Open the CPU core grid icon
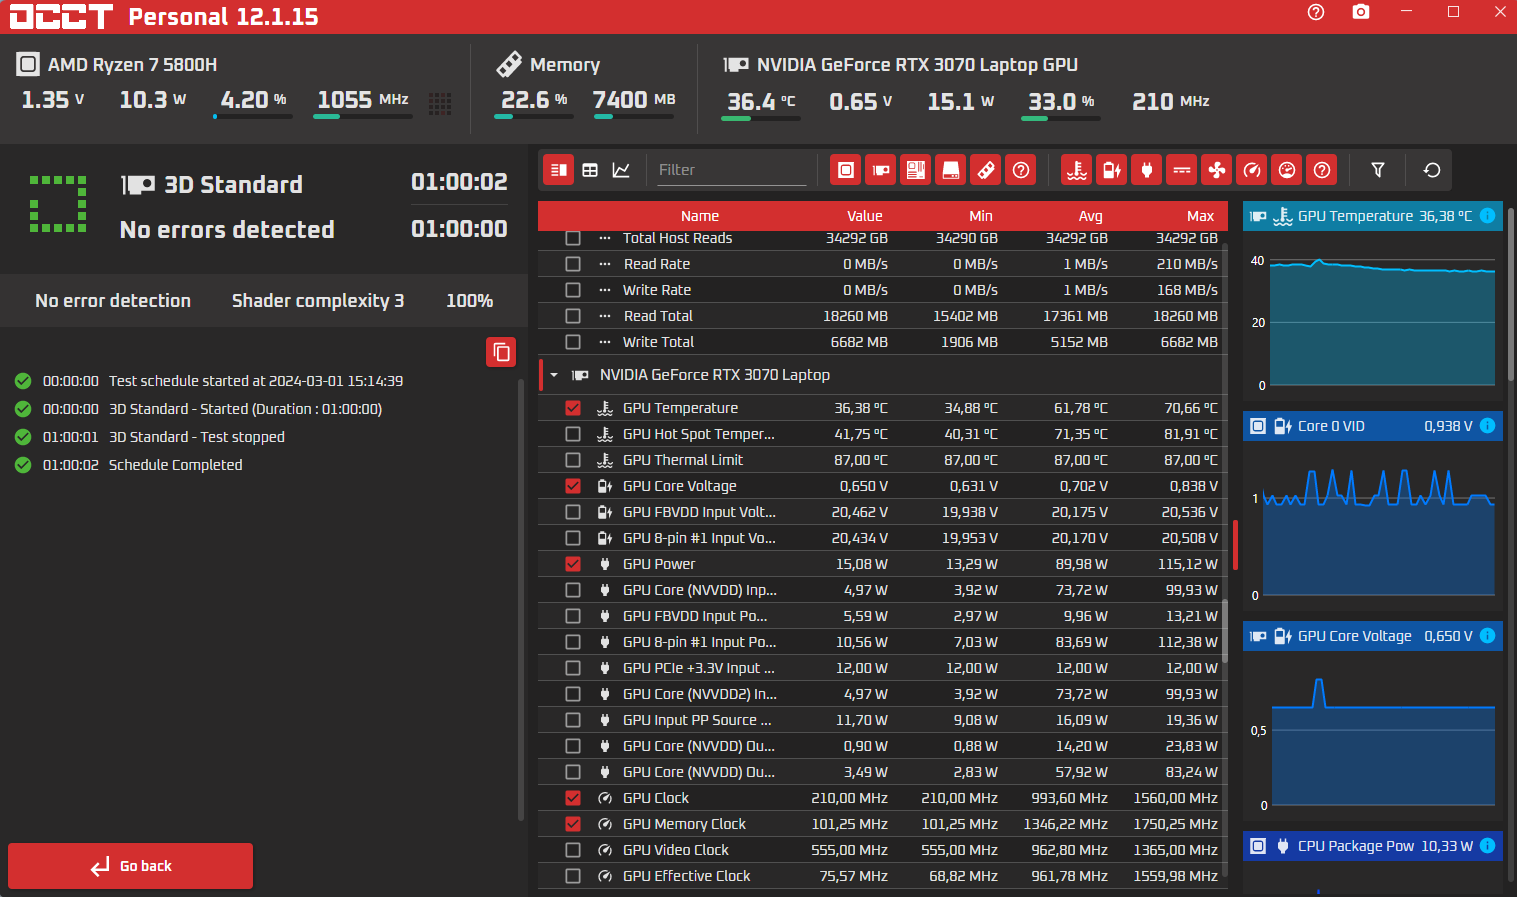The width and height of the screenshot is (1517, 897). 440,103
